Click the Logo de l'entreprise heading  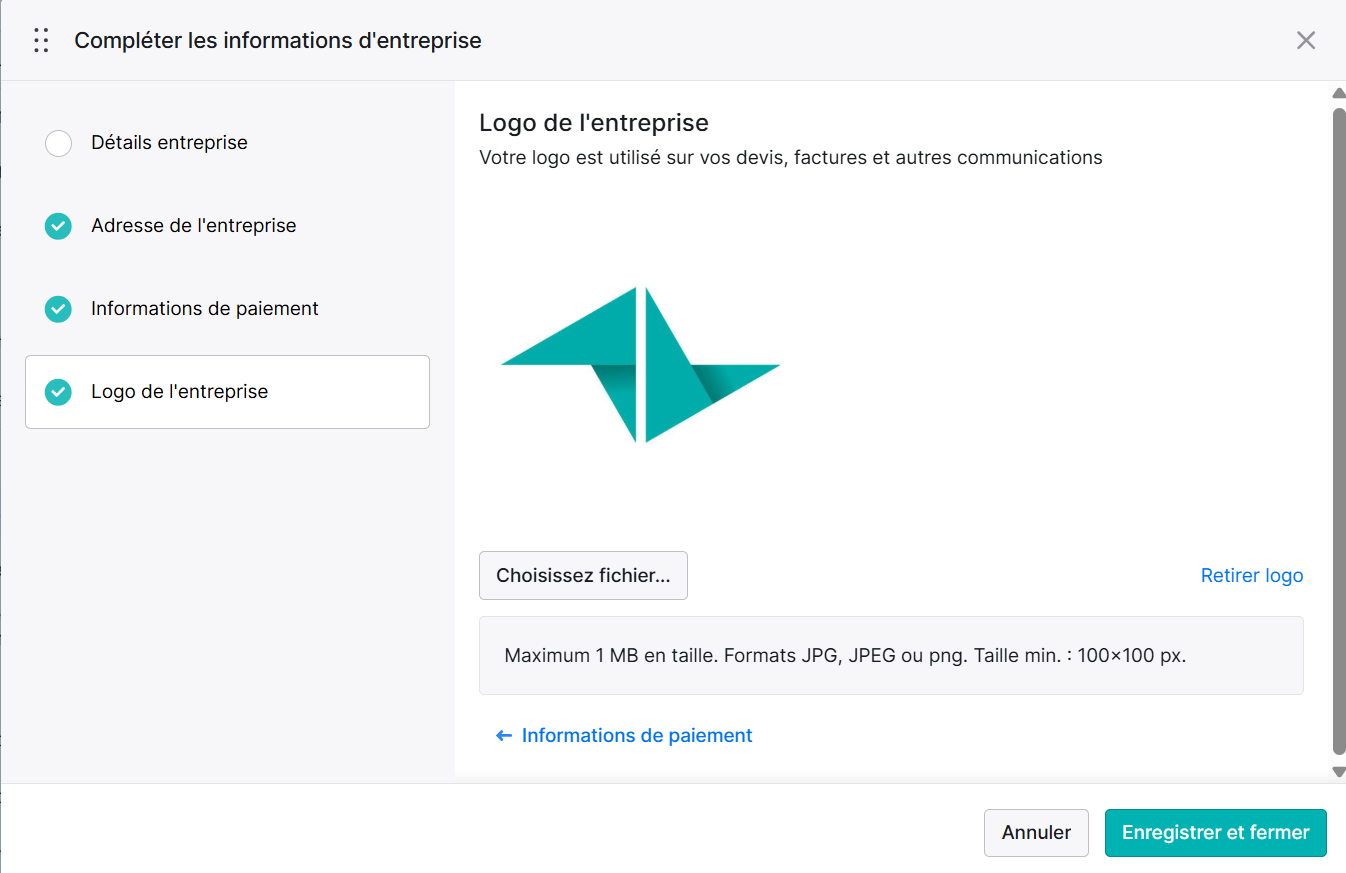tap(594, 123)
